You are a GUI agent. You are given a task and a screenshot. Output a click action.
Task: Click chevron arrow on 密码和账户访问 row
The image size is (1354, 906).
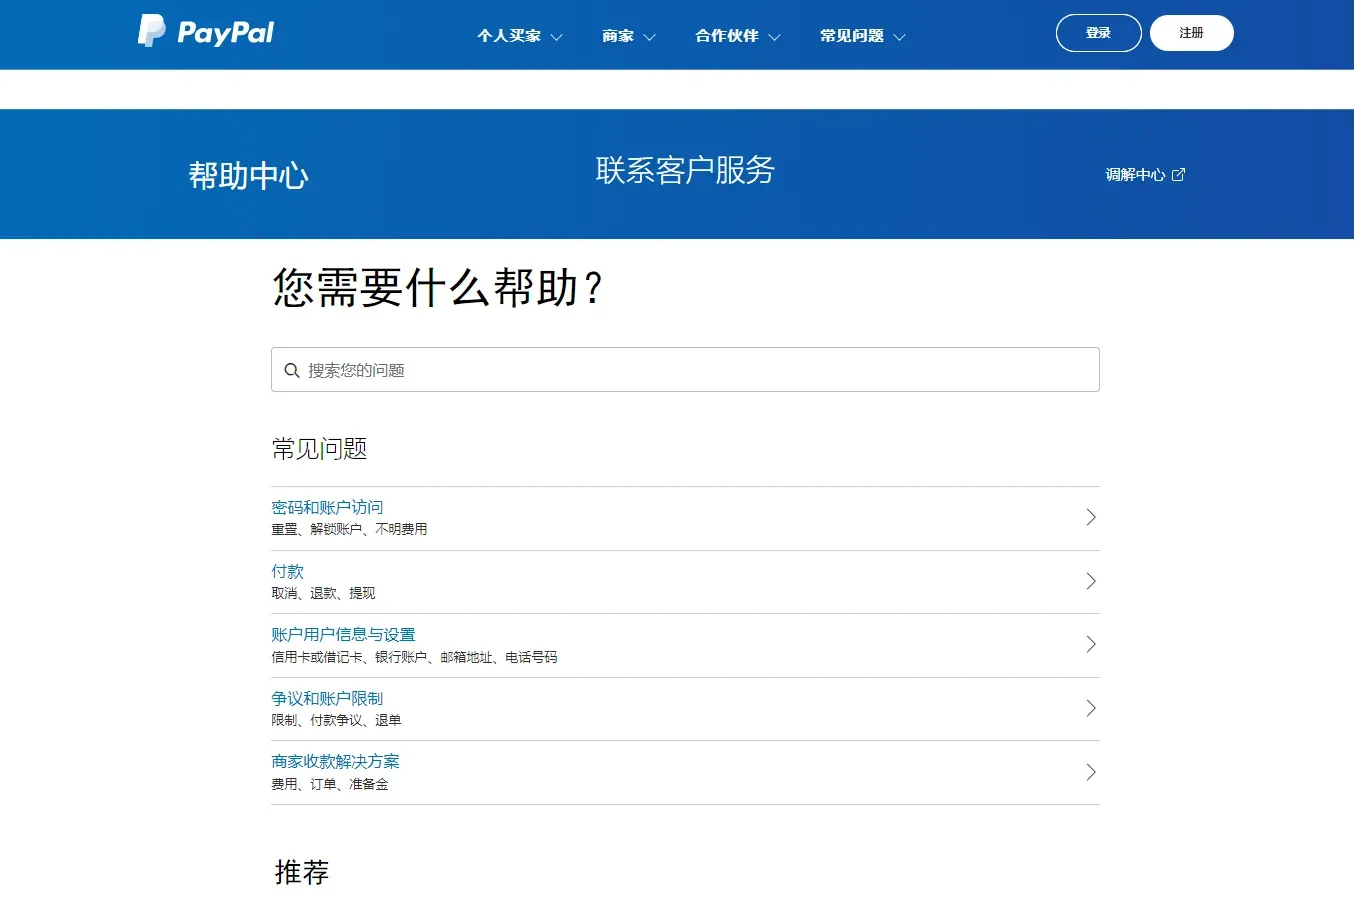1091,517
